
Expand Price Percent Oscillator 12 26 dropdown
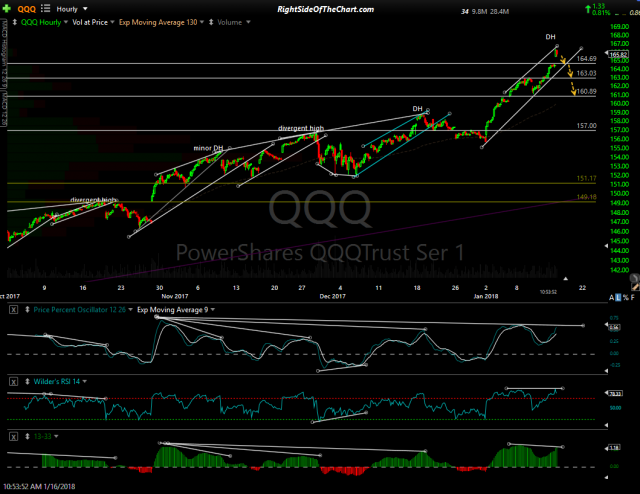(131, 309)
